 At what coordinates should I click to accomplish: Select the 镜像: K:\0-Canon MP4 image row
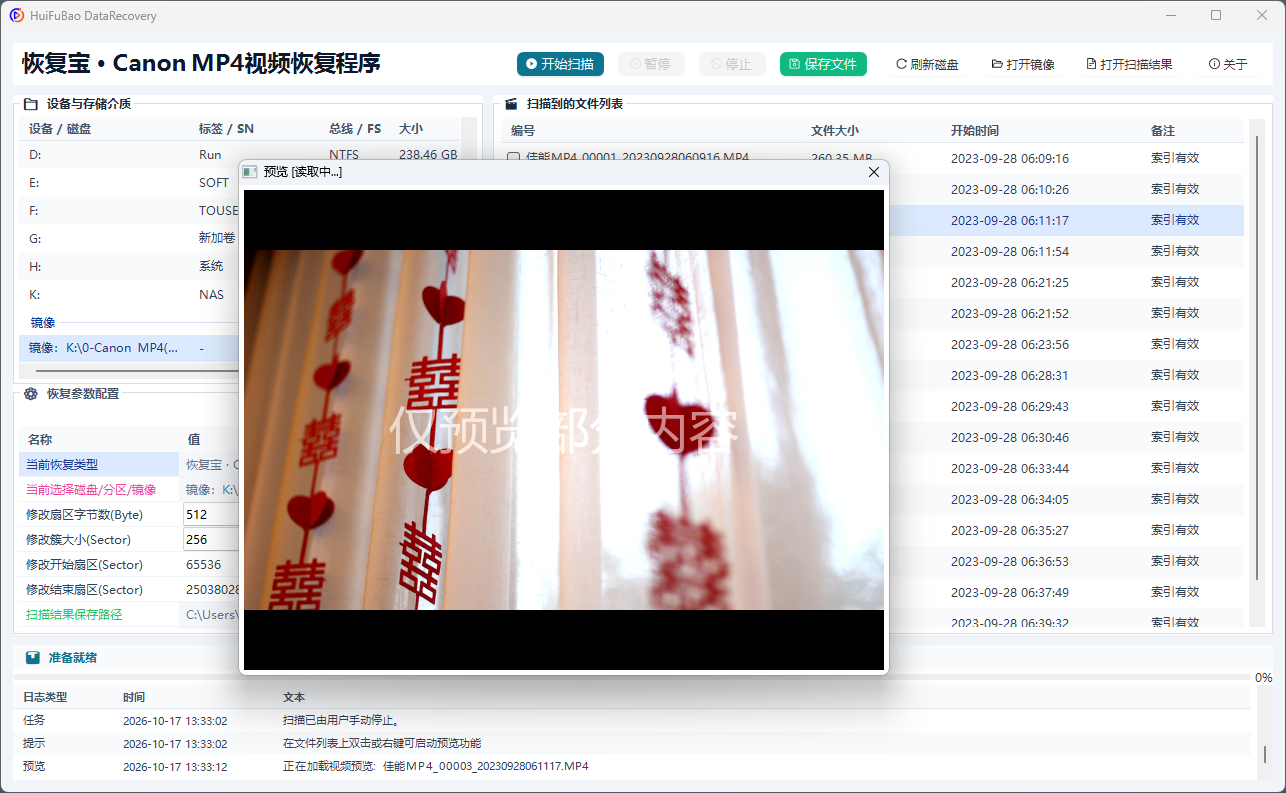[x=130, y=348]
